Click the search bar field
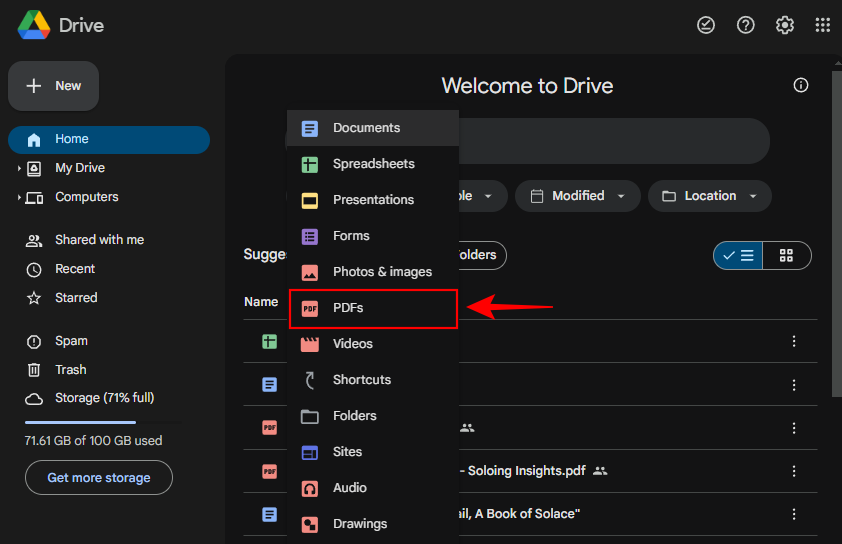 614,141
